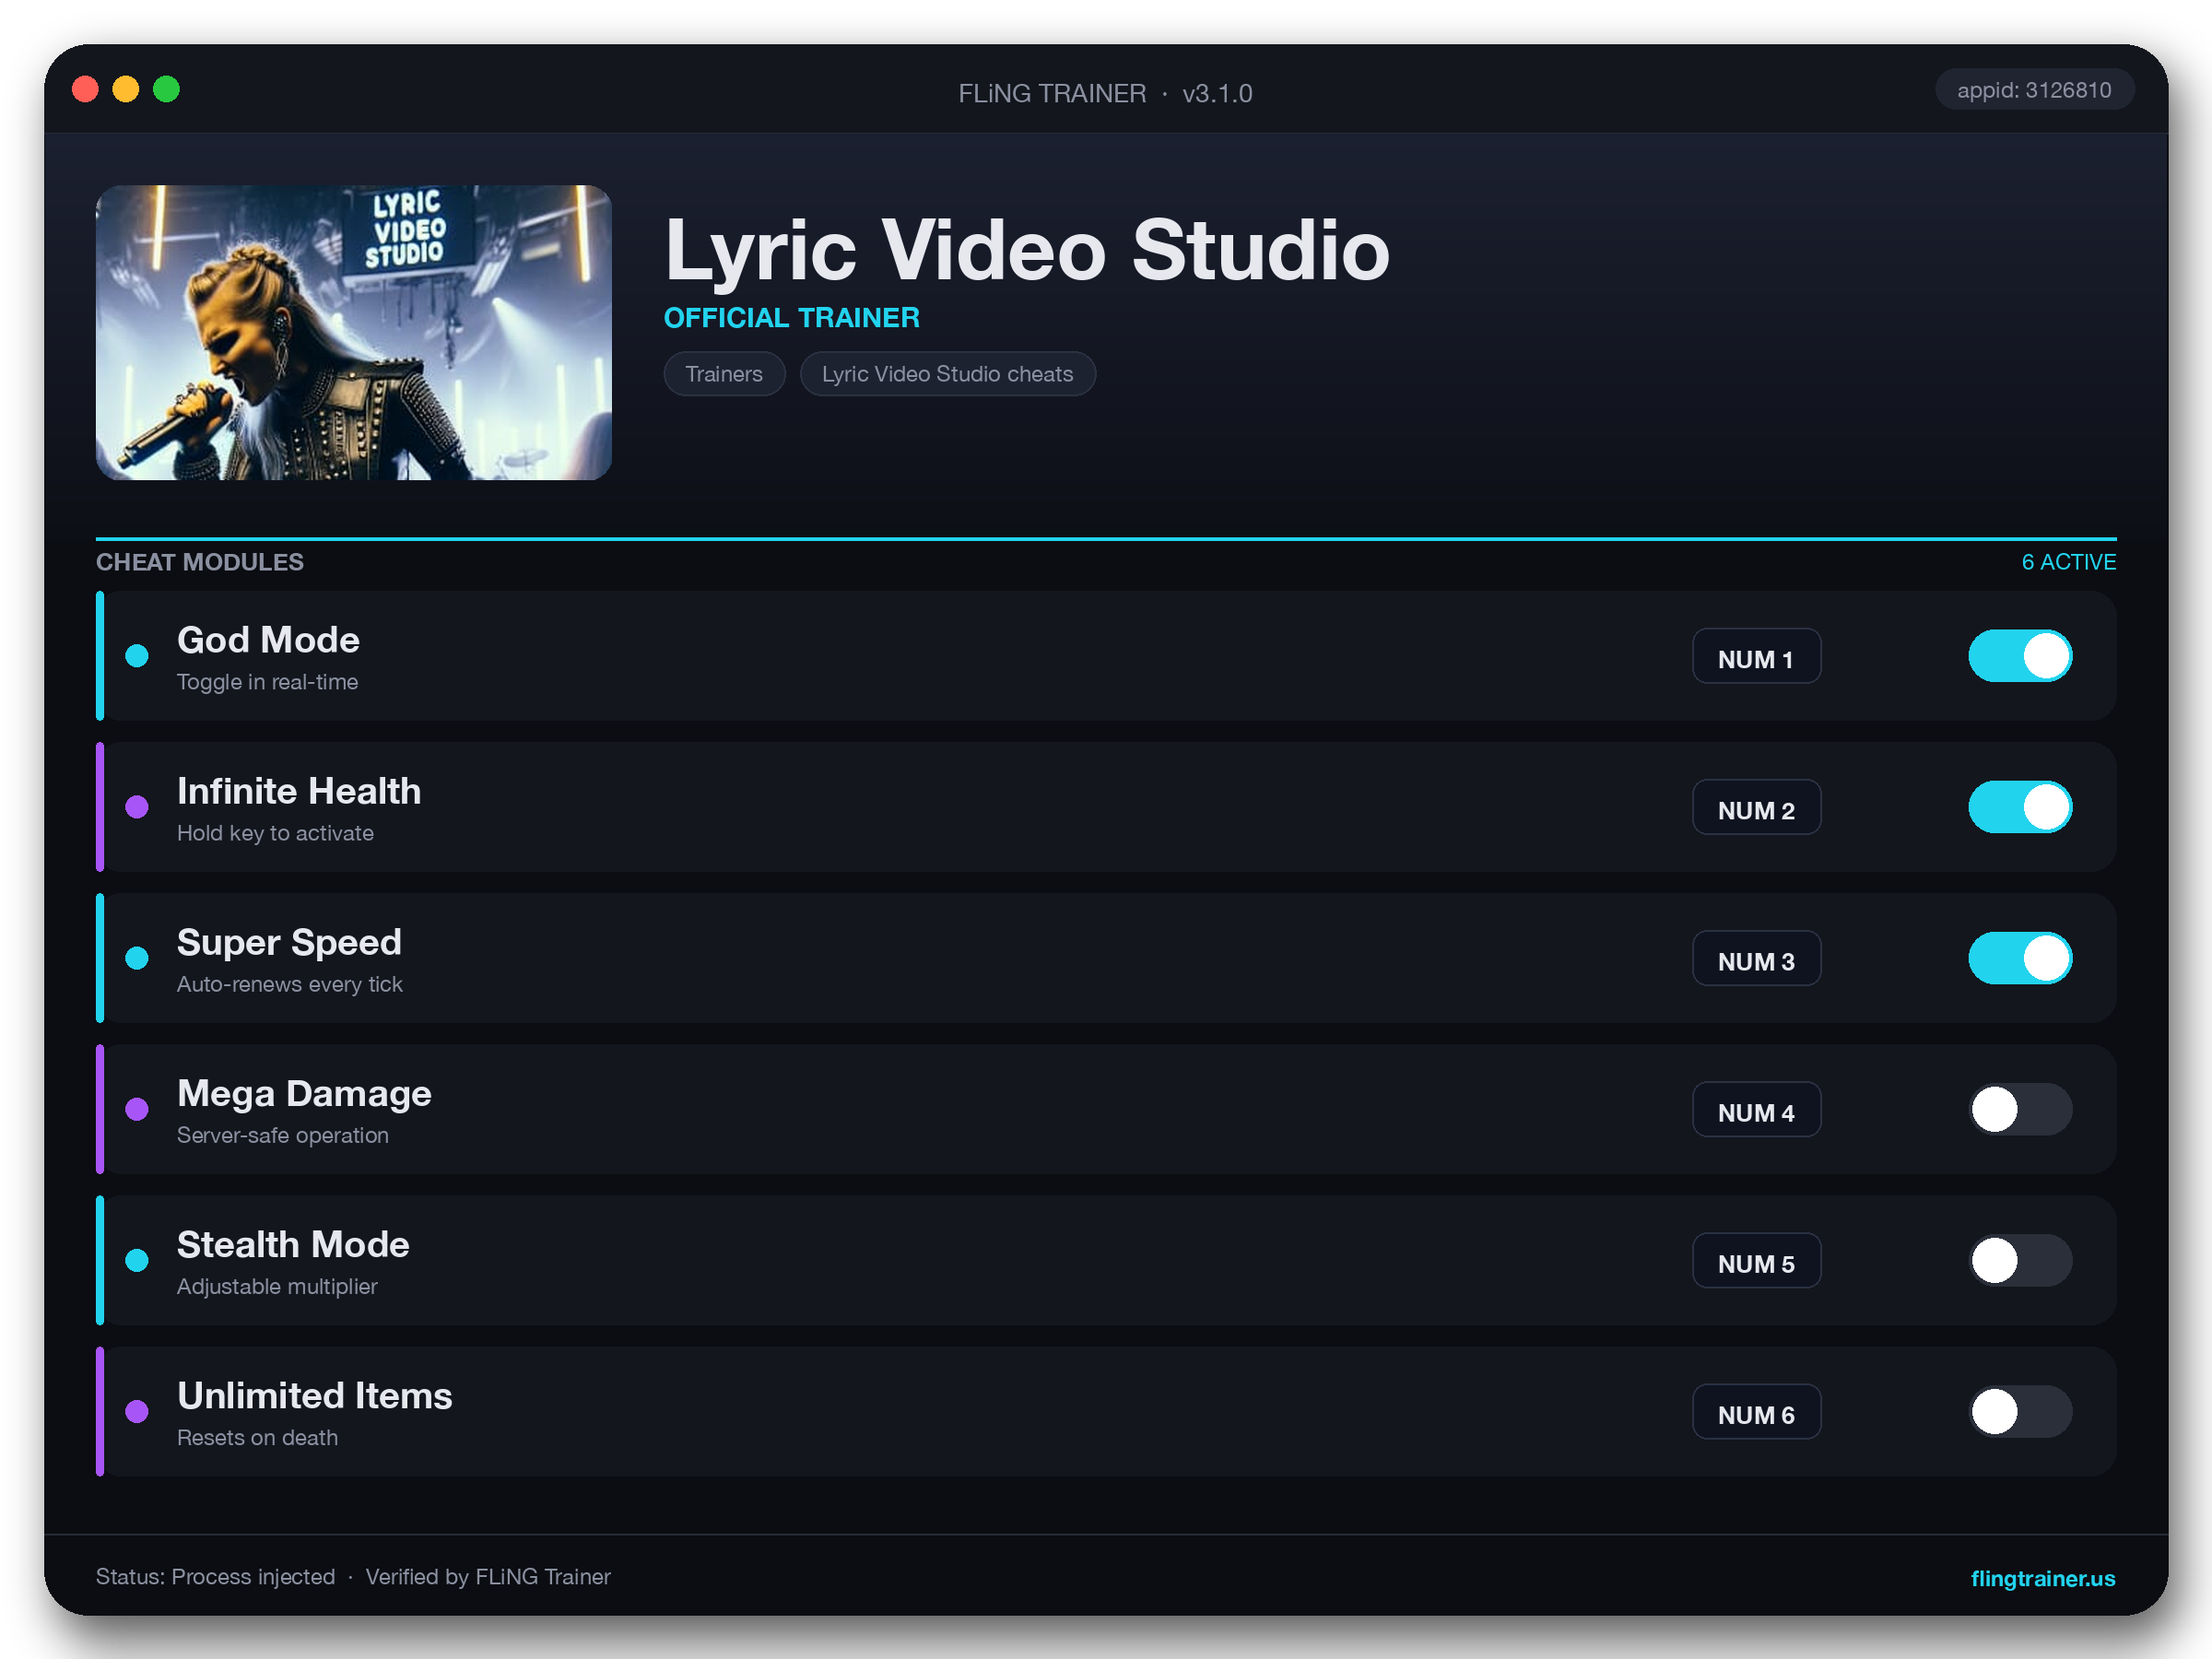The width and height of the screenshot is (2212, 1659).
Task: Click the NUM 2 hotkey button
Action: point(1756,808)
